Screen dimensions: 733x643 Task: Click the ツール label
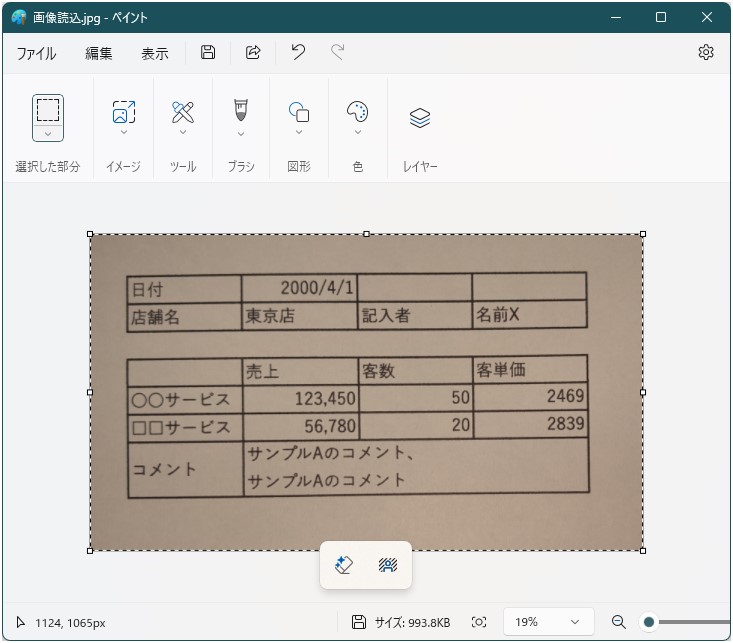(x=183, y=166)
